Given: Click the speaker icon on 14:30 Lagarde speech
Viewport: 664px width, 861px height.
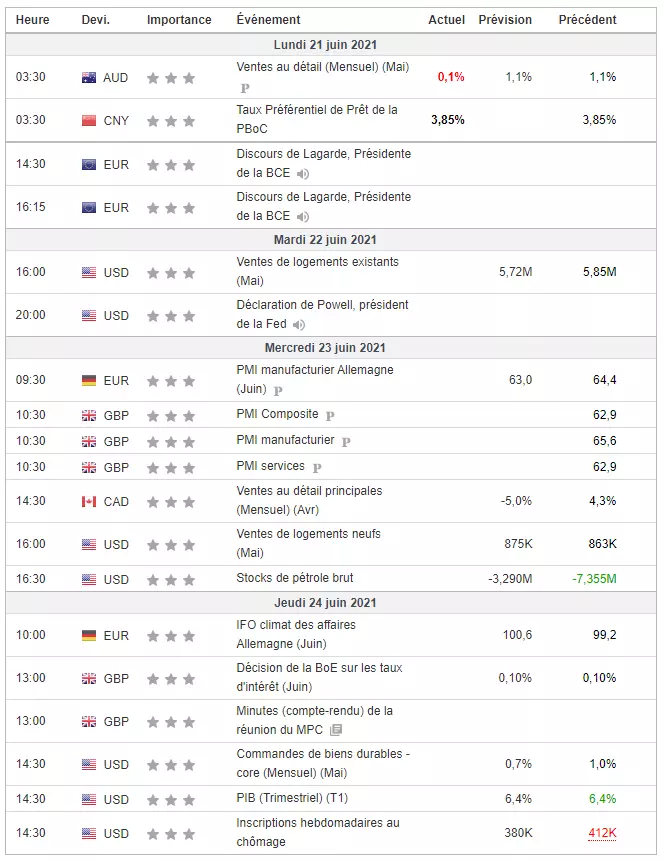Looking at the screenshot, I should [x=303, y=174].
